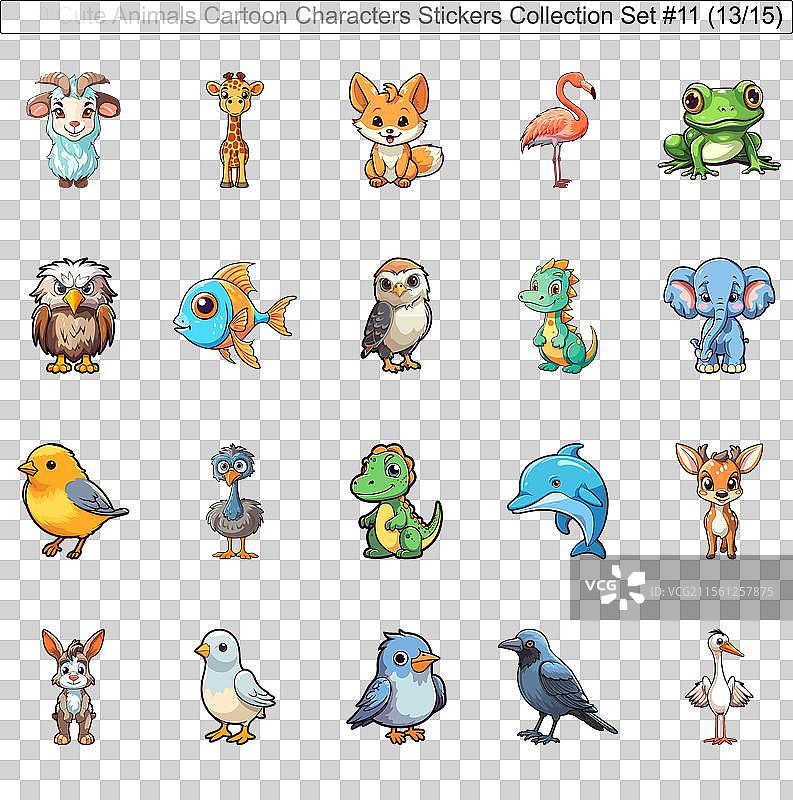This screenshot has height=800, width=793.
Task: Click the baby deer sticker
Action: (718, 498)
